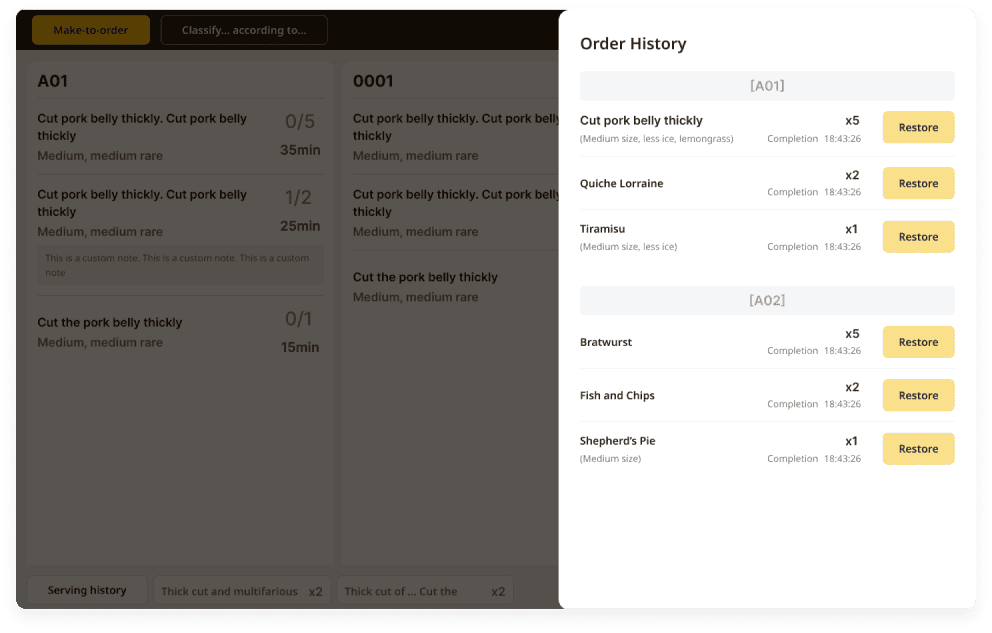Click the x2 quantity for Quiche Lorraine

coord(852,175)
